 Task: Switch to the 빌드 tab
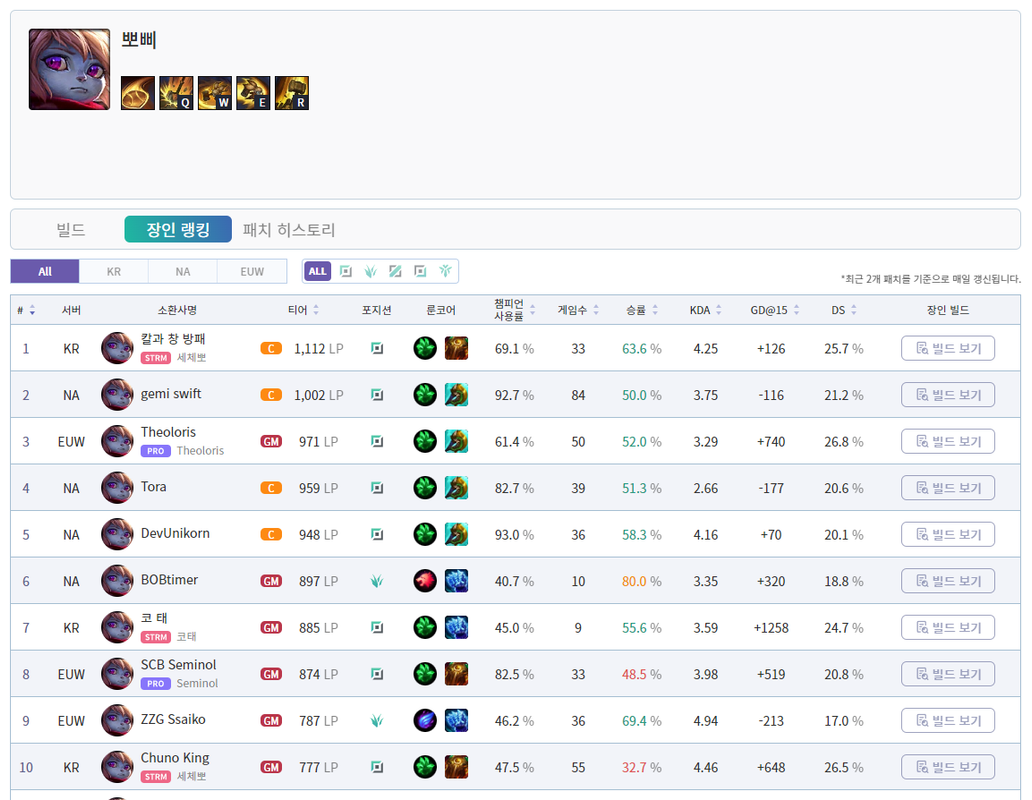70,230
